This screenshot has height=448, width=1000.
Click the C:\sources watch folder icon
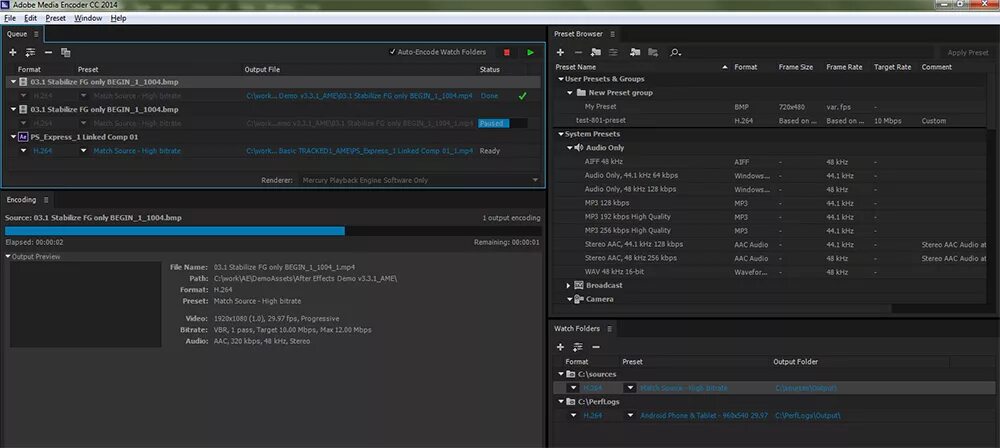(571, 374)
